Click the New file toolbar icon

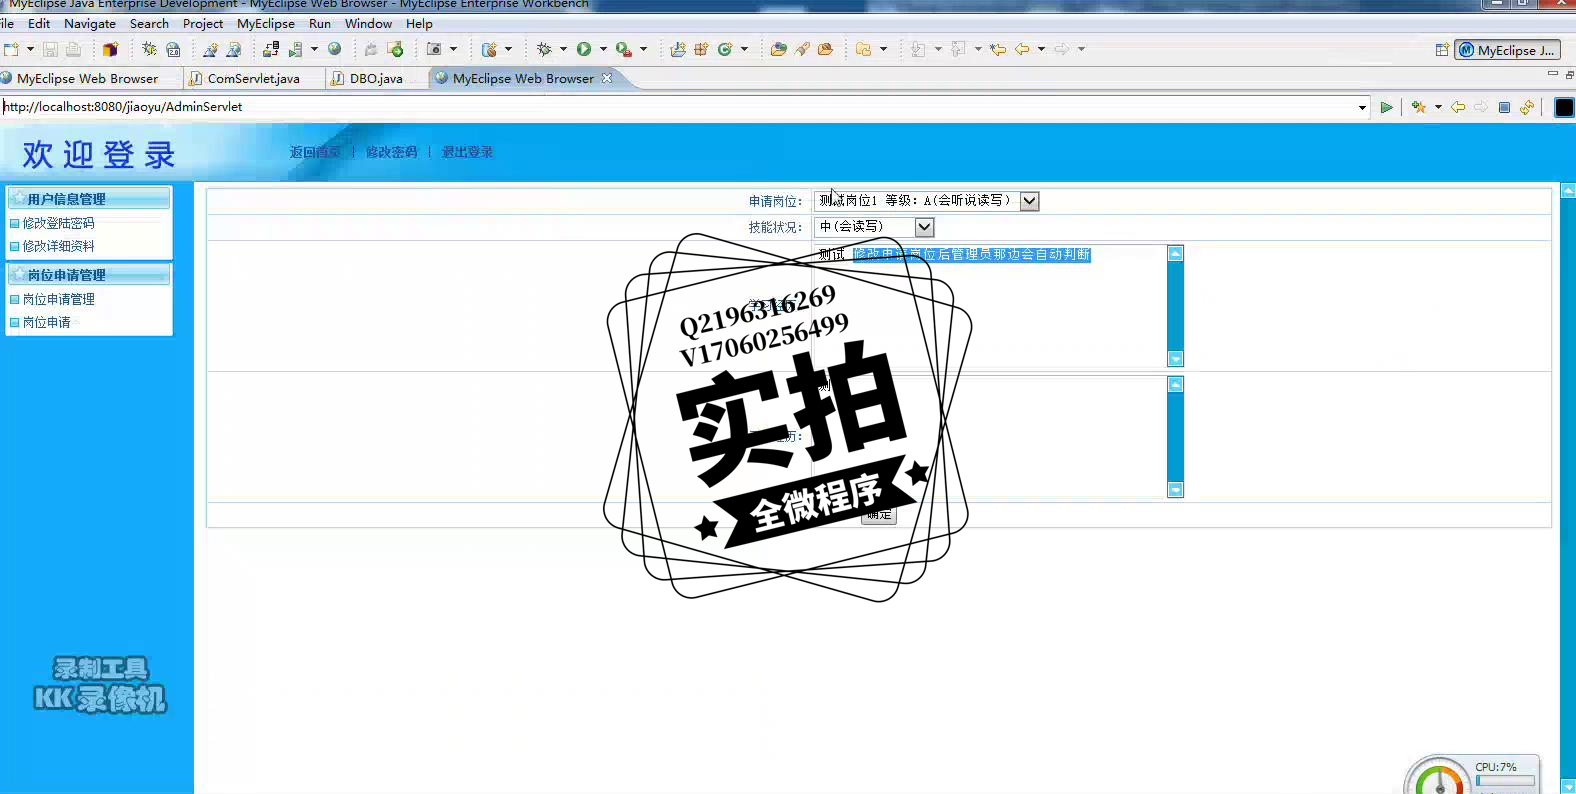(x=11, y=49)
